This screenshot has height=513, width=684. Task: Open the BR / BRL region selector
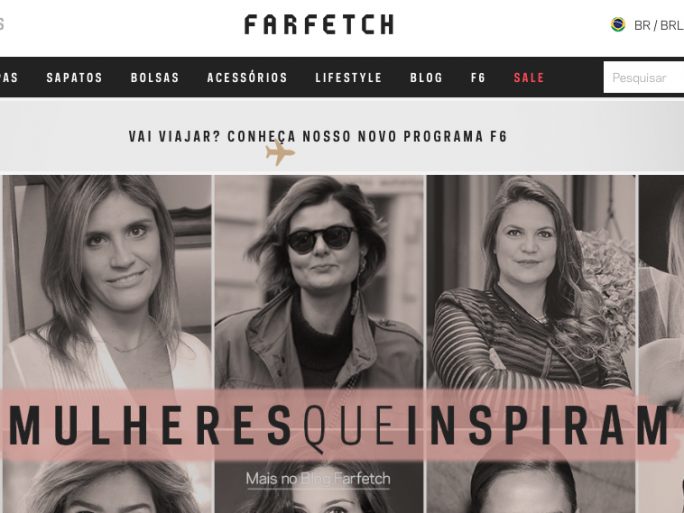[658, 25]
